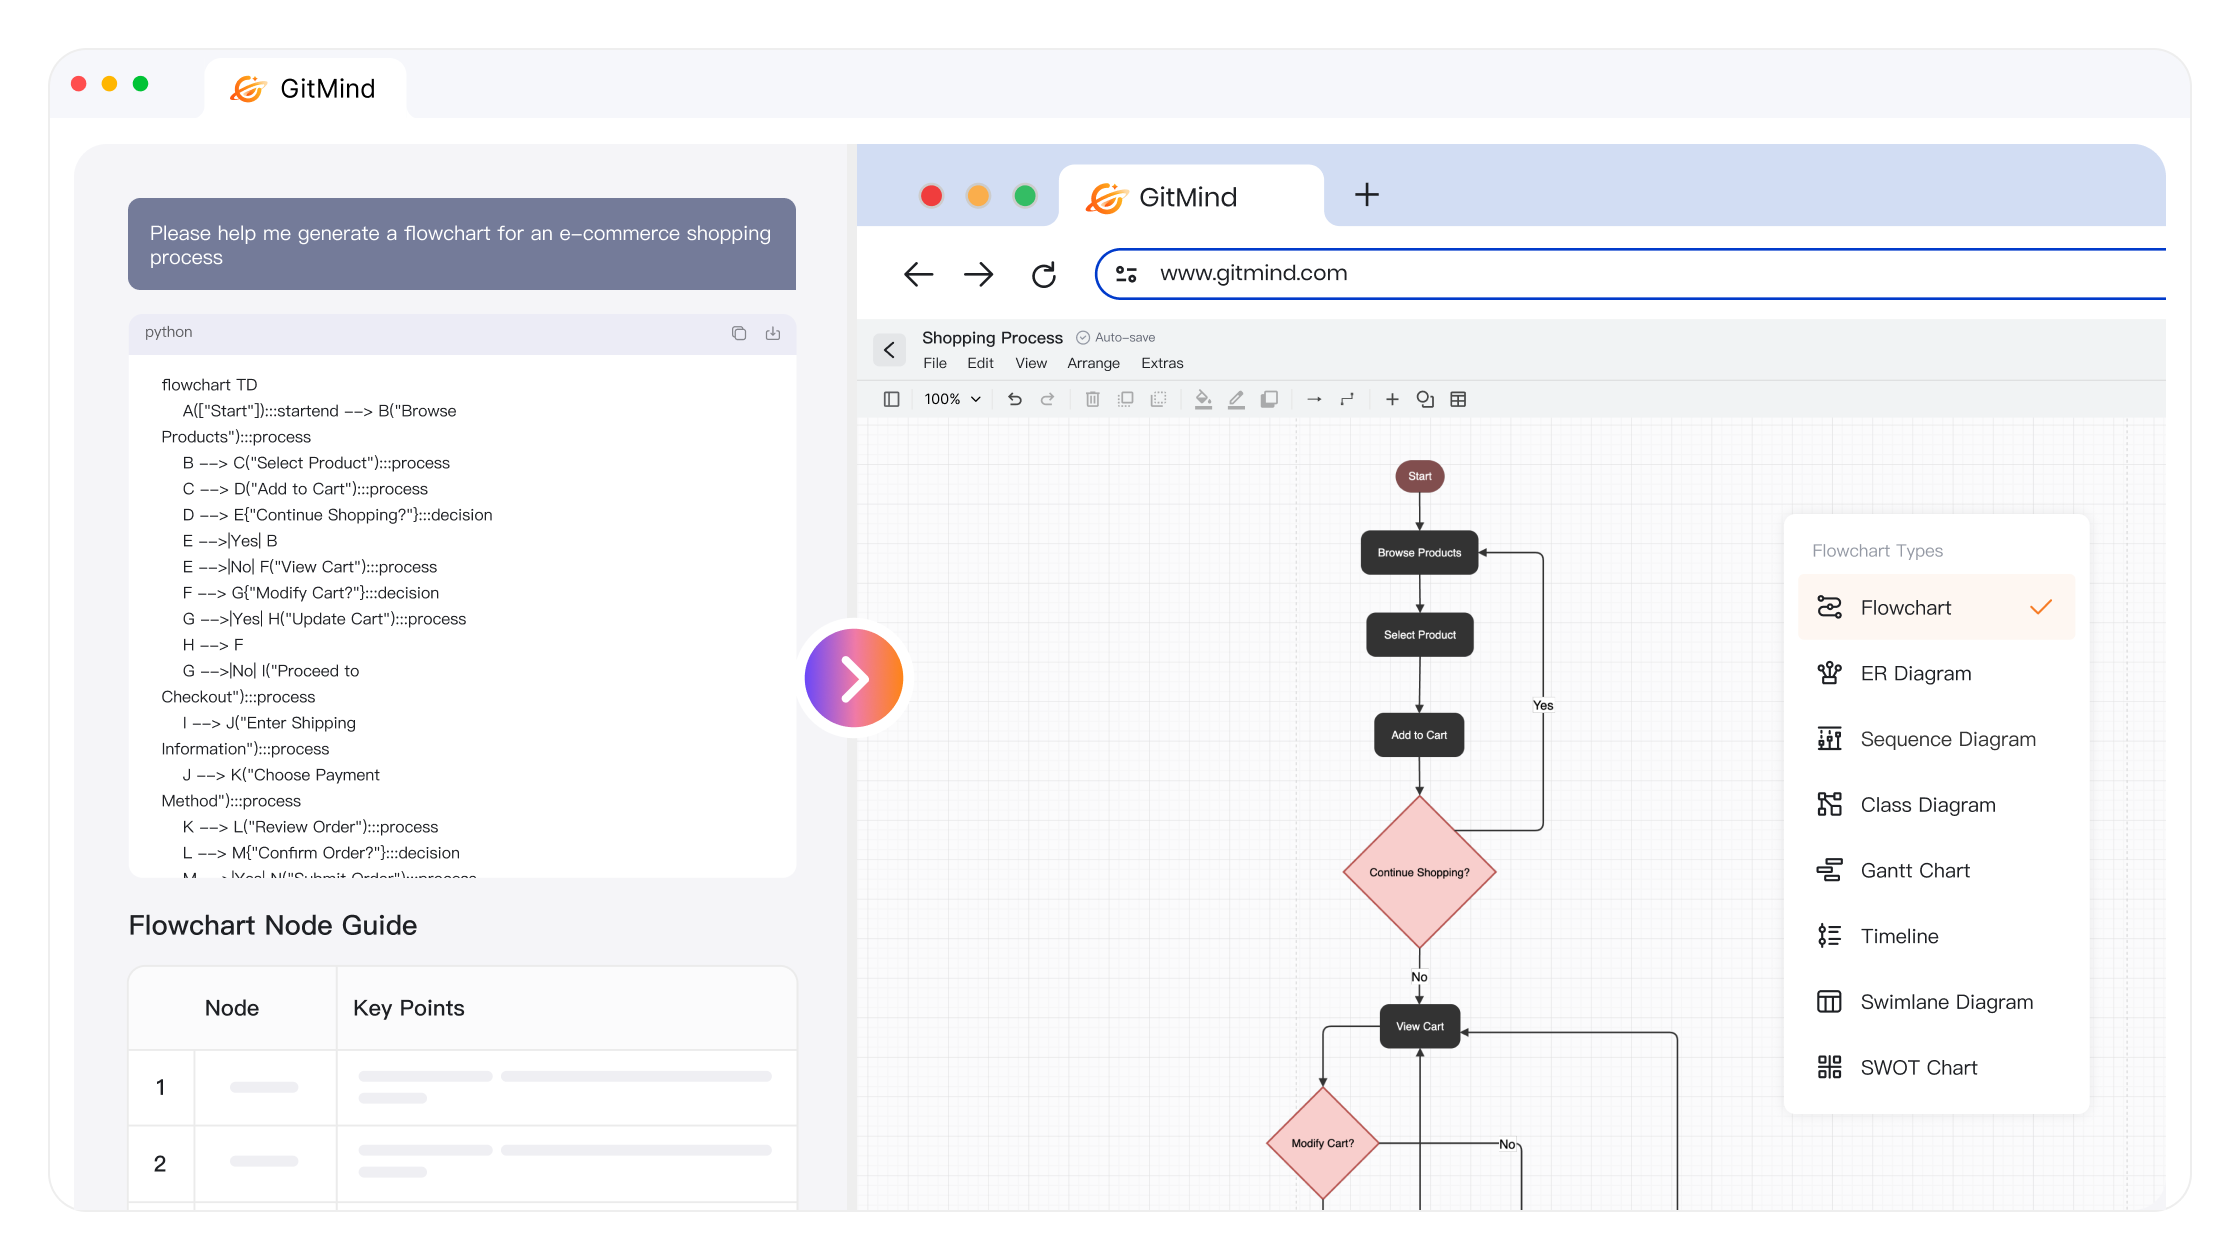Click the insert table icon

pos(1458,399)
